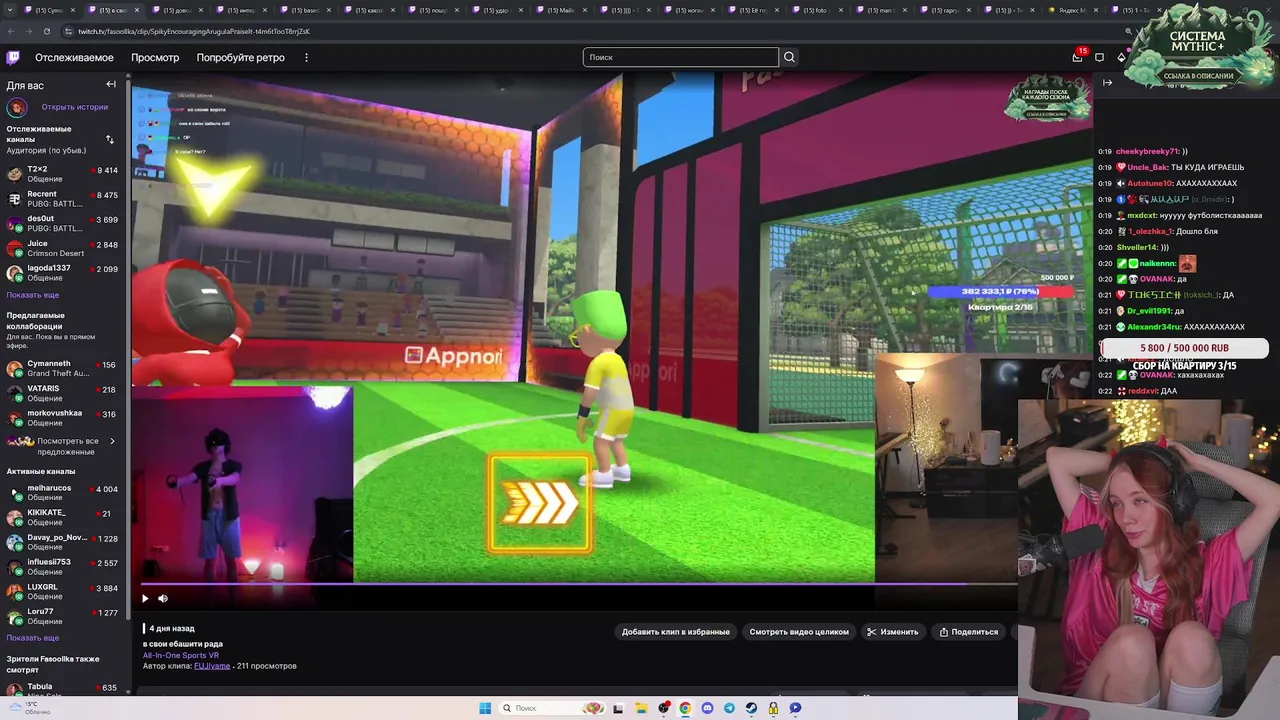The height and width of the screenshot is (720, 1280).
Task: Open the Попробуйте ретро link
Action: 240,57
